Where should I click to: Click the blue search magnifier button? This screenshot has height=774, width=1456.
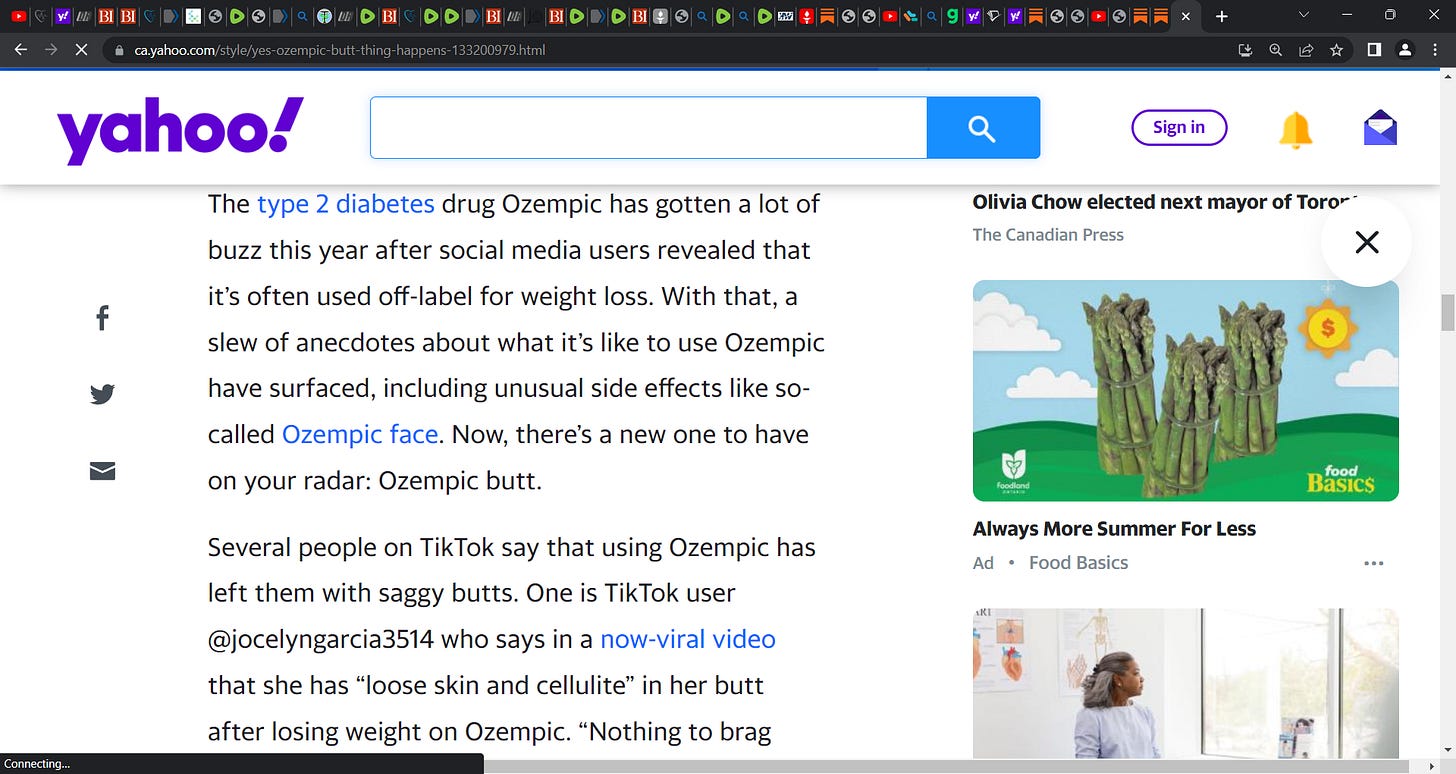983,128
